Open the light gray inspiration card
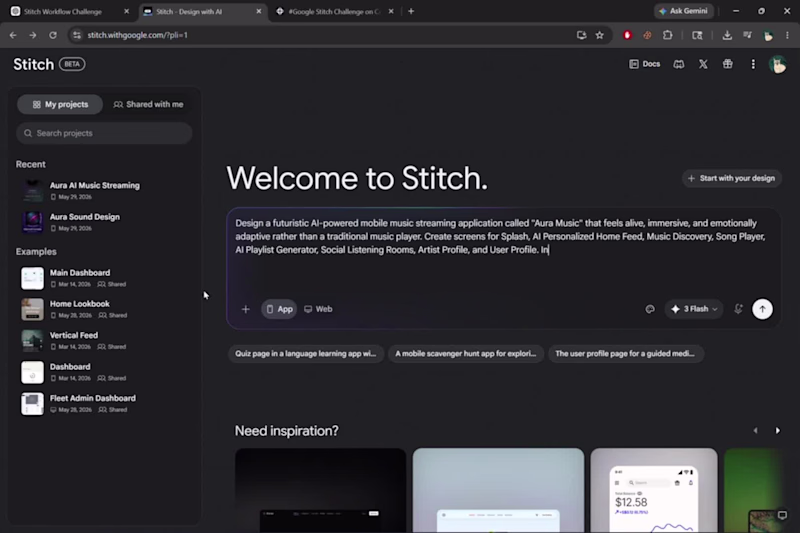This screenshot has height=533, width=800. pos(498,490)
